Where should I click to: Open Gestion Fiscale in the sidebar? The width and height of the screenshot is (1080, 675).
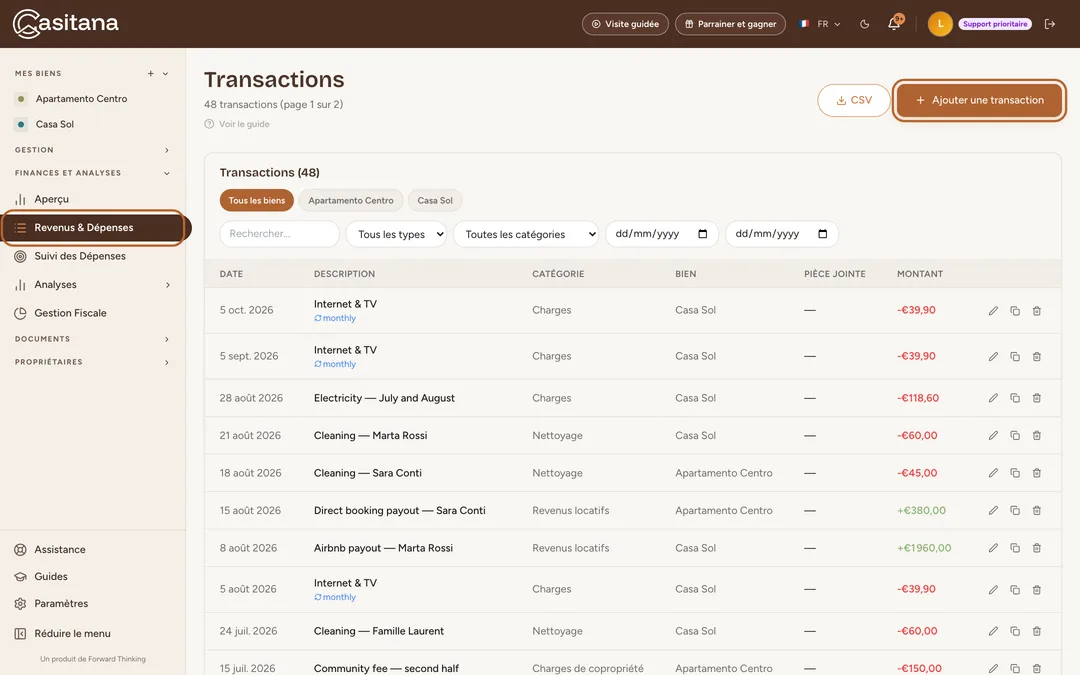(x=70, y=313)
